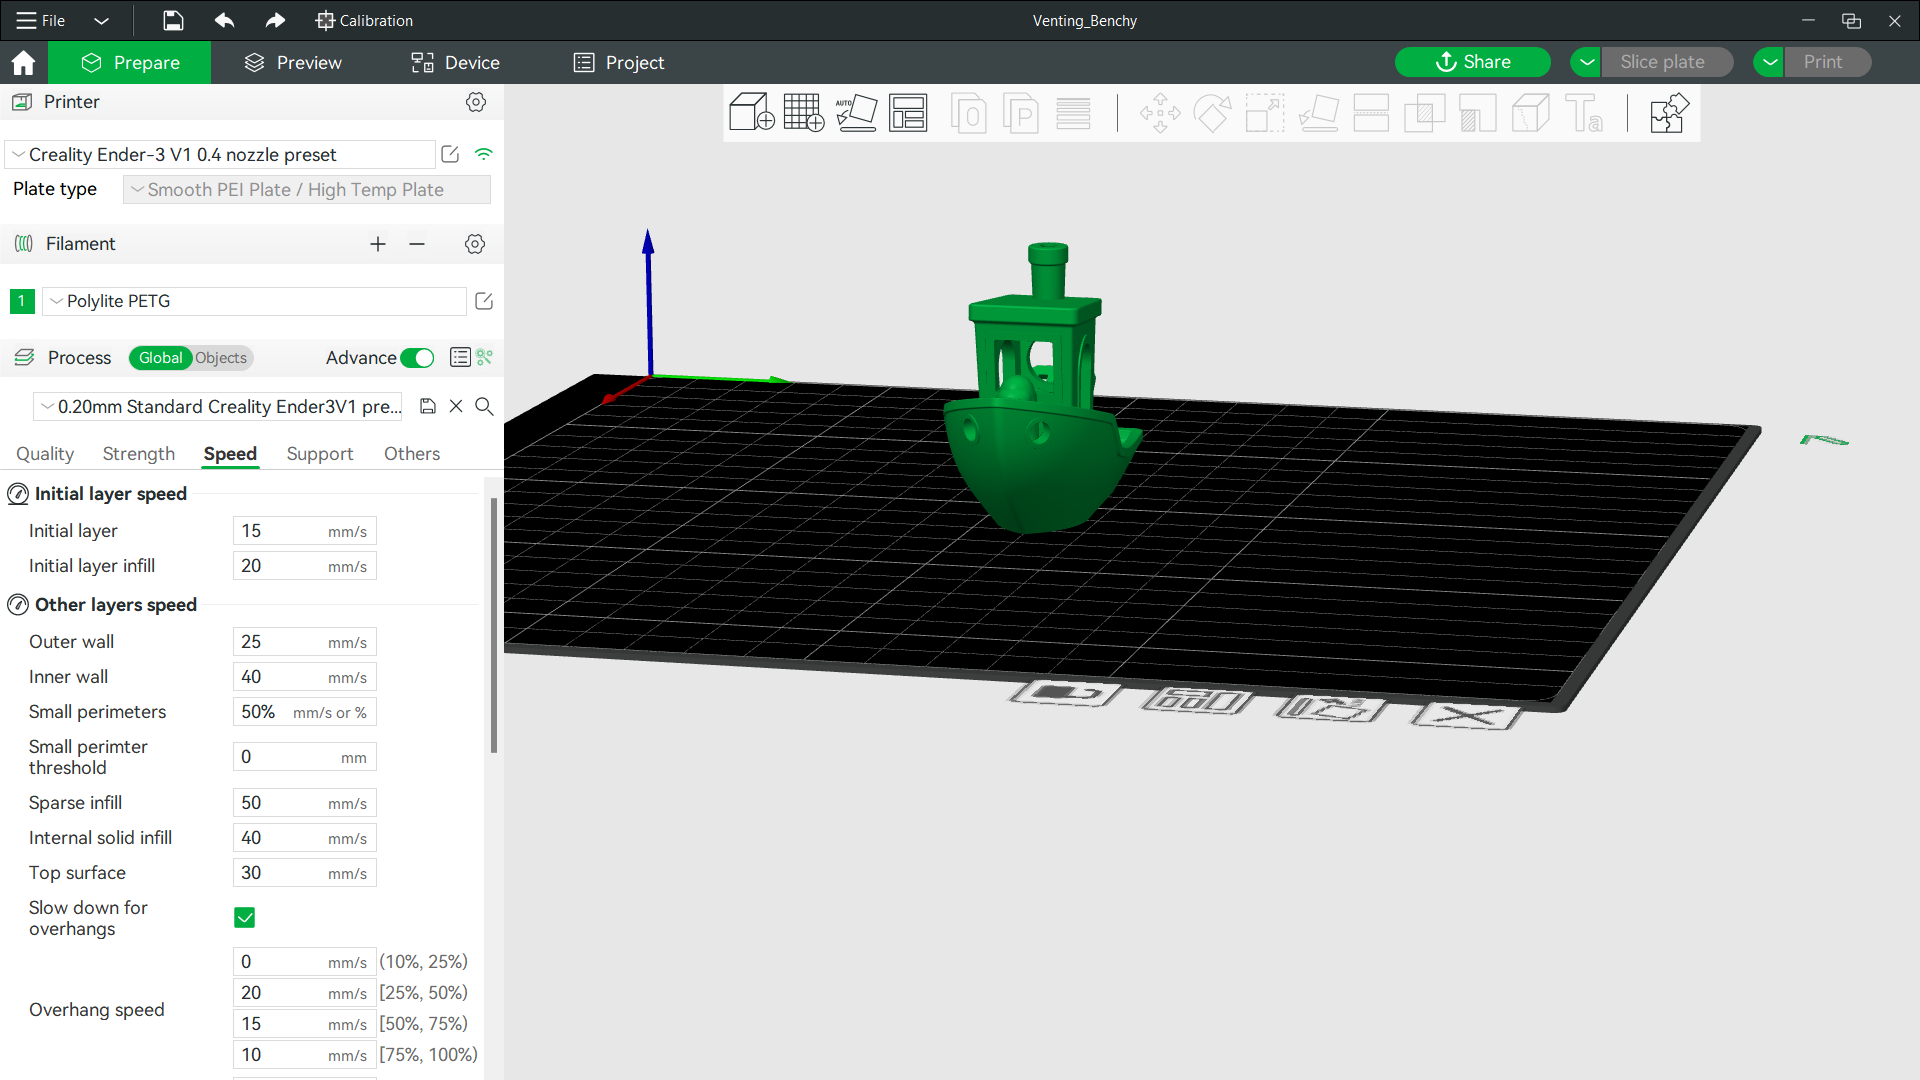
Task: Click the Add plate grid icon
Action: coord(804,112)
